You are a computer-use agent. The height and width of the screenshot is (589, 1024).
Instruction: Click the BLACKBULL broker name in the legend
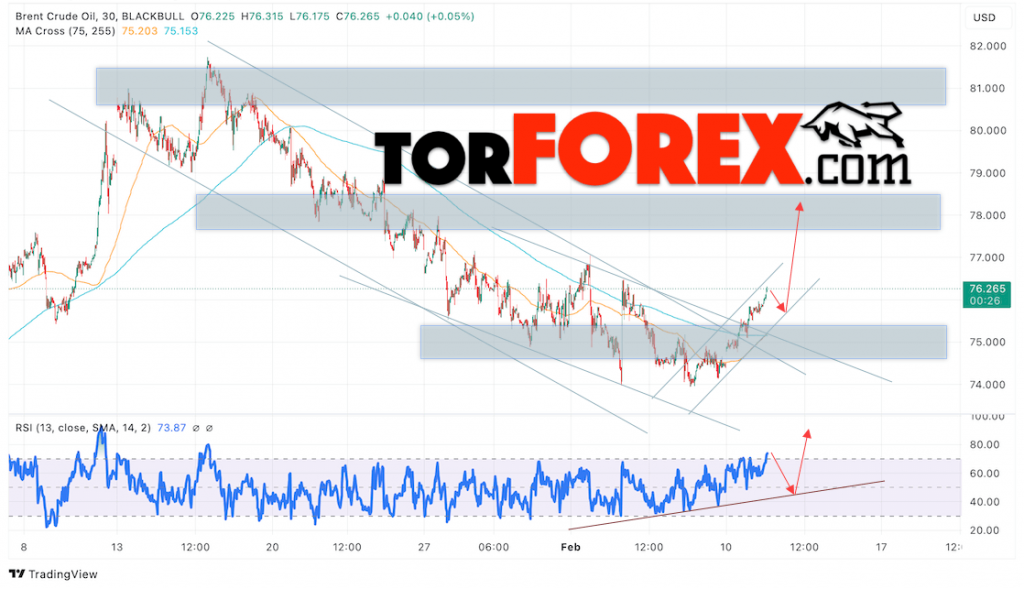point(152,16)
